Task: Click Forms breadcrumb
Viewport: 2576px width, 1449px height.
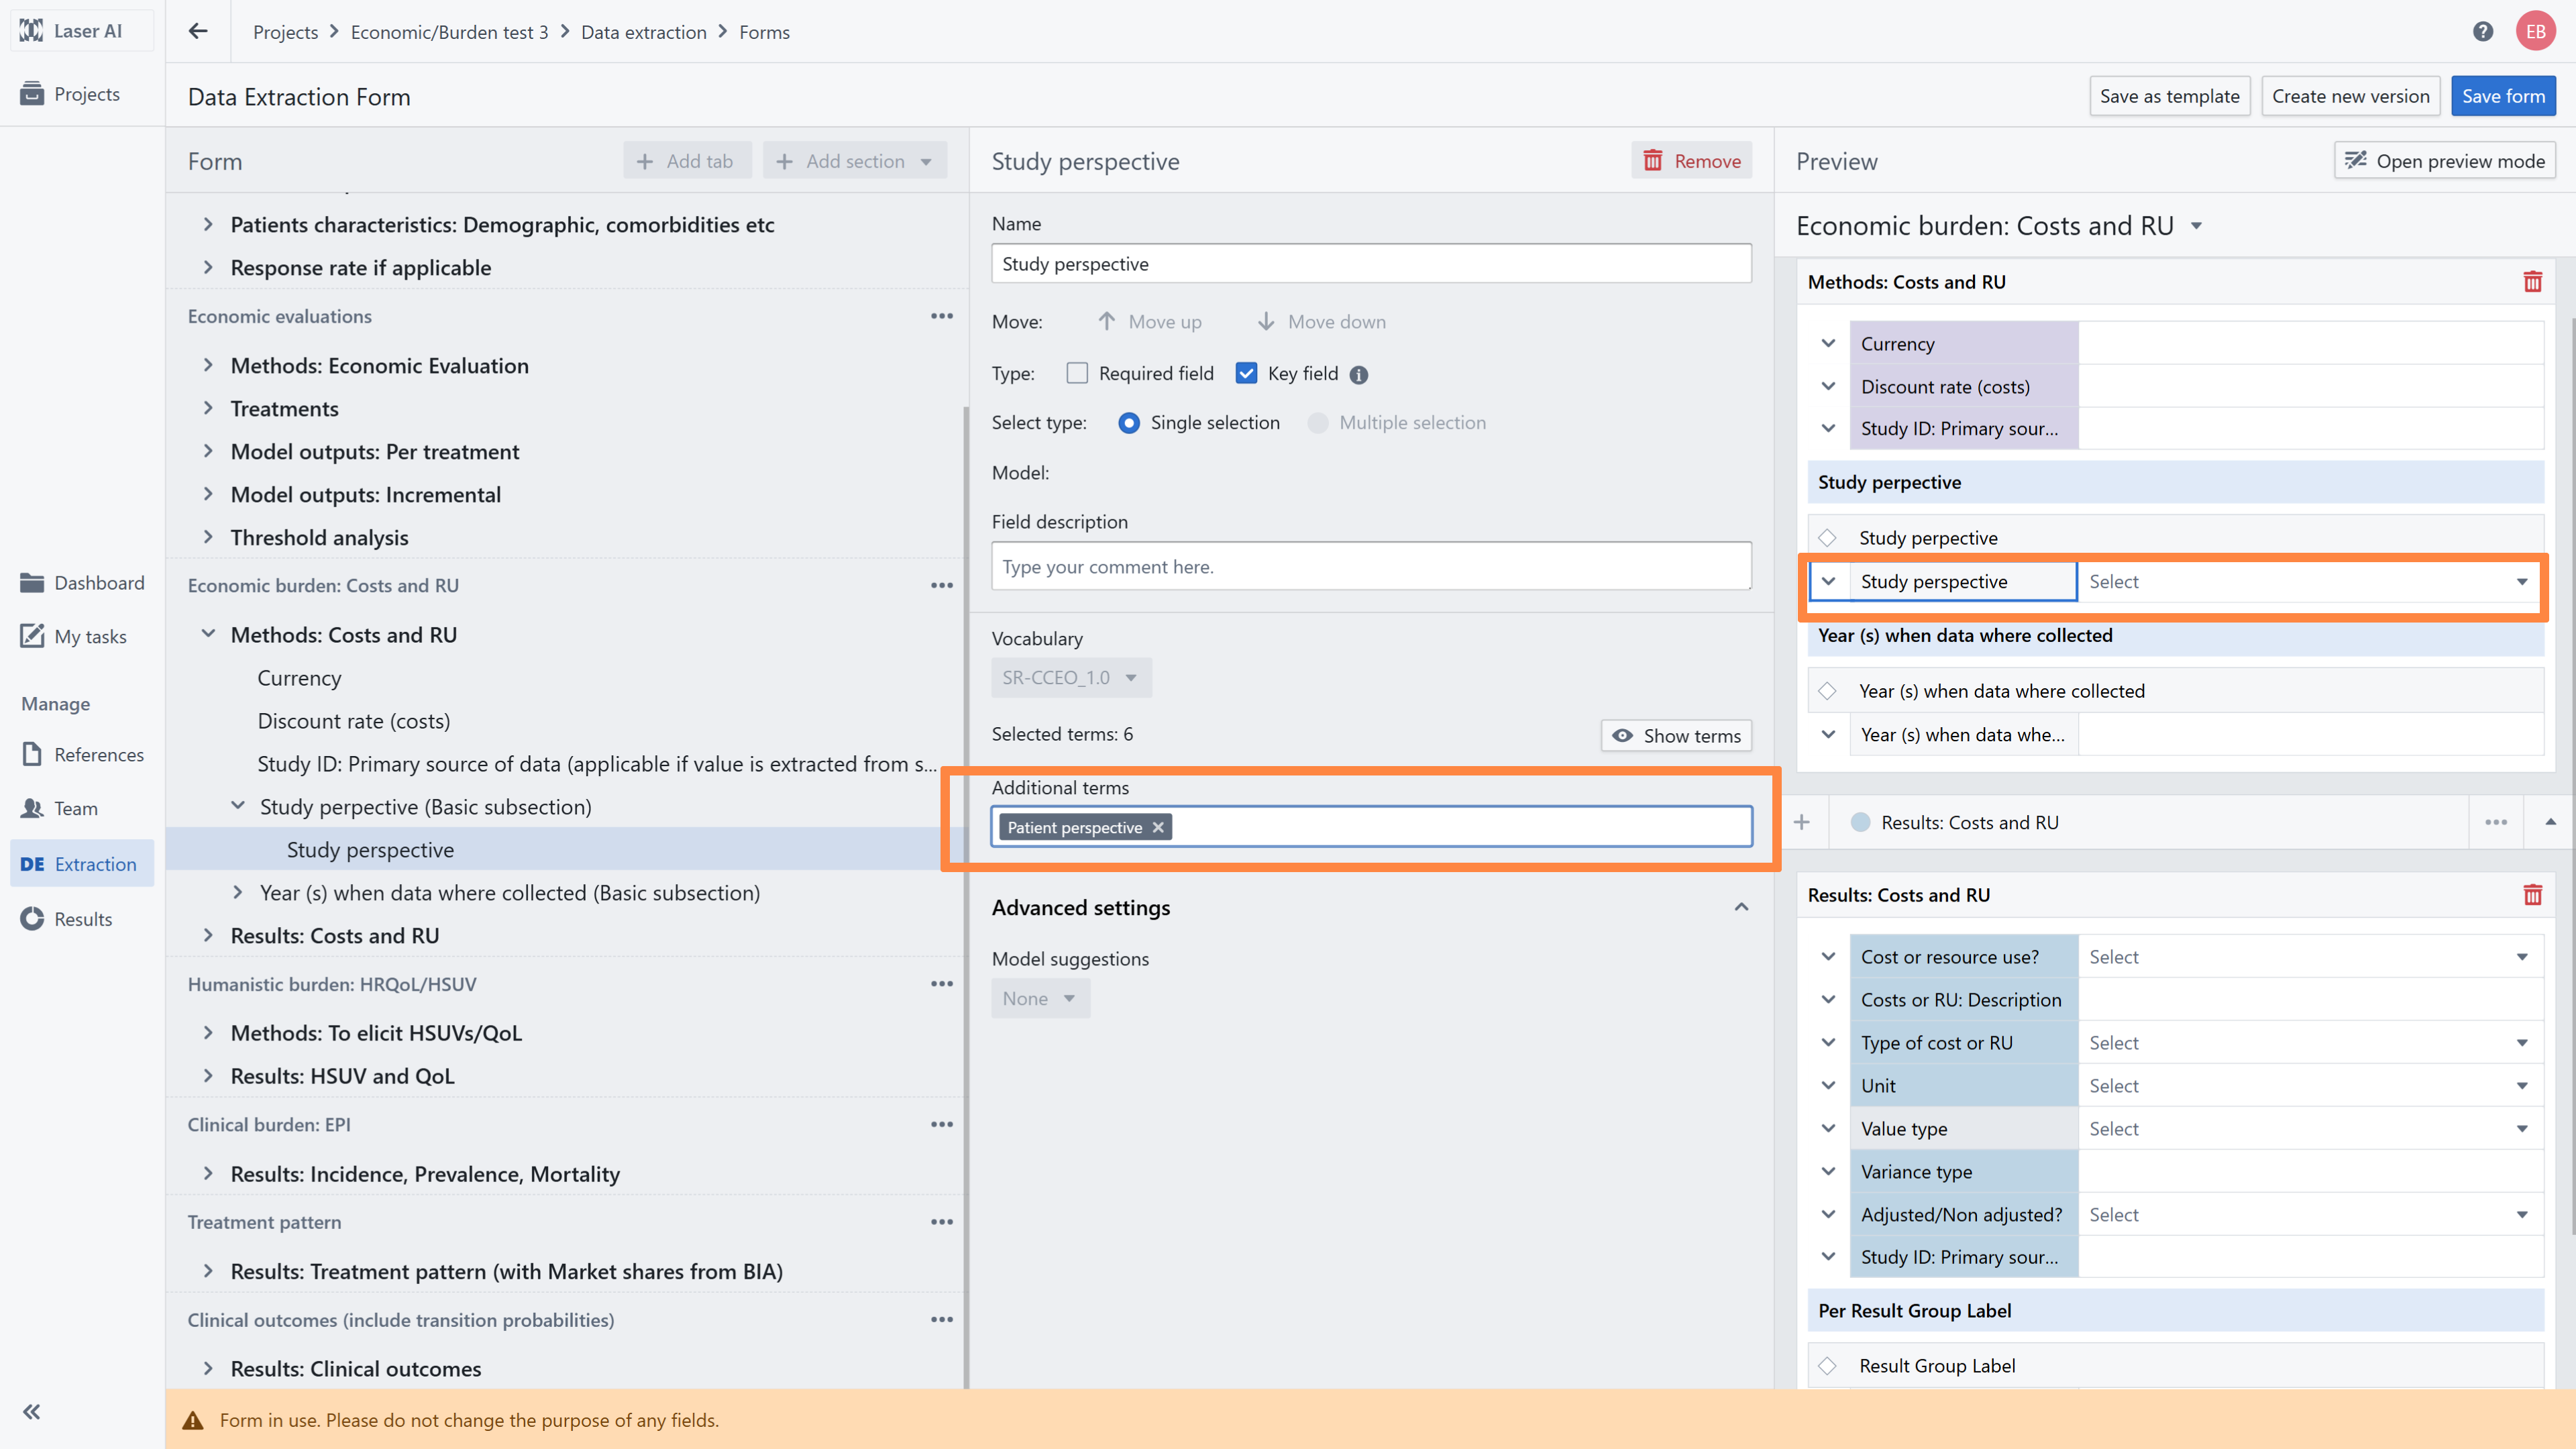Action: 764,32
